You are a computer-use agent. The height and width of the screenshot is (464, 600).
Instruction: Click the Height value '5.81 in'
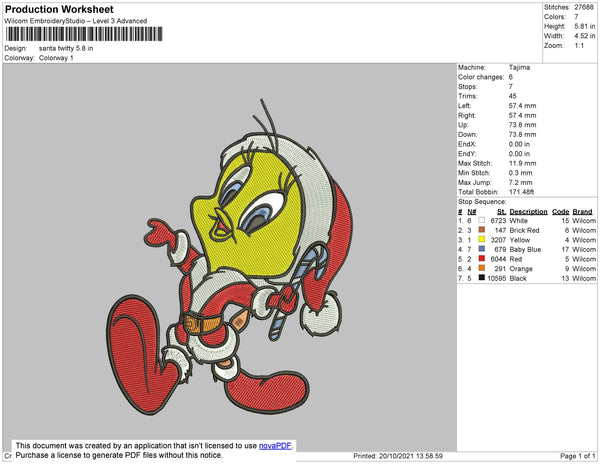584,26
